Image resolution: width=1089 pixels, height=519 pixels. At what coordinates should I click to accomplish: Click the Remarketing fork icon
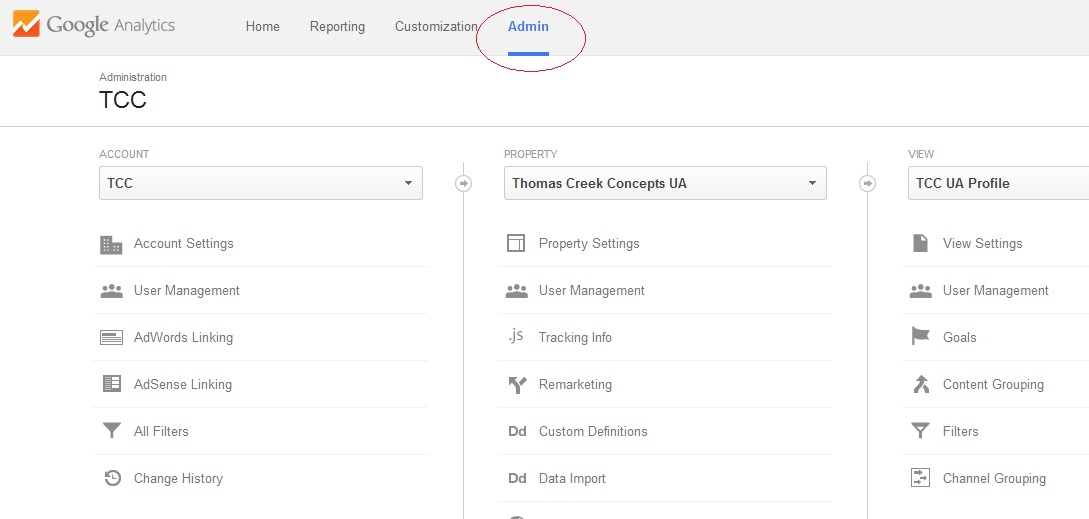[517, 384]
